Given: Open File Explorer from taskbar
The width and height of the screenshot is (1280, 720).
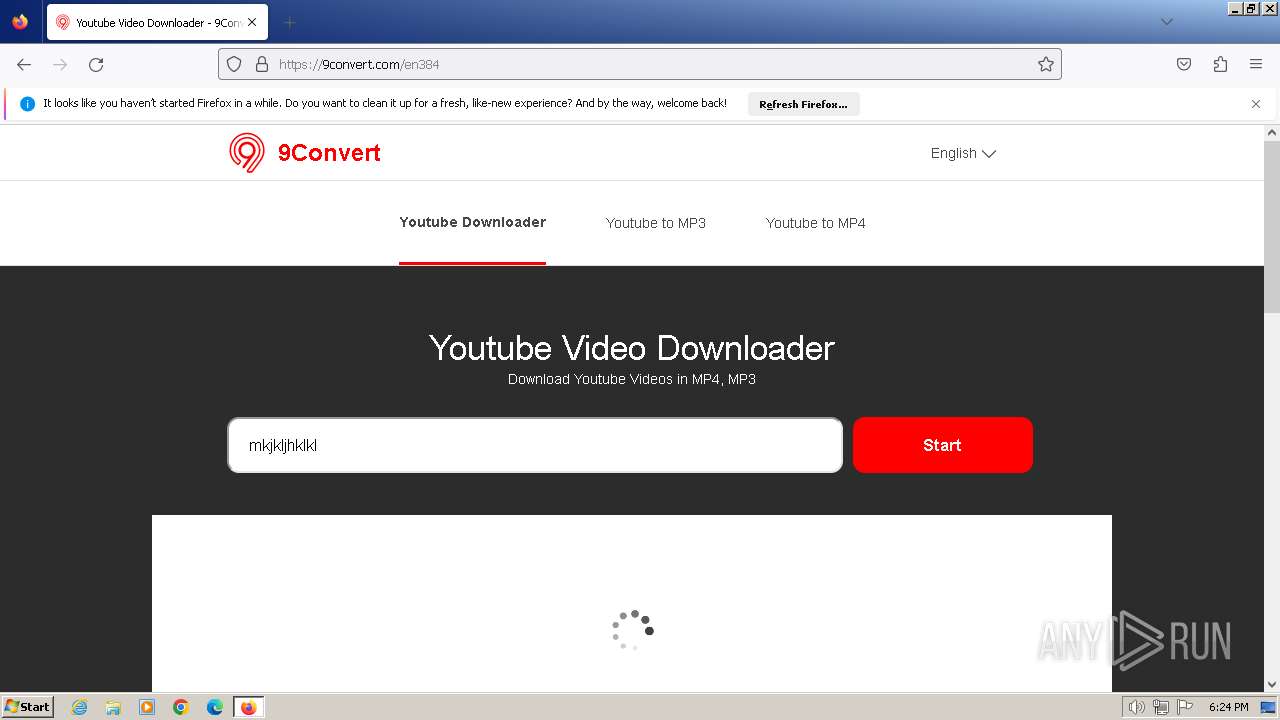Looking at the screenshot, I should point(113,707).
